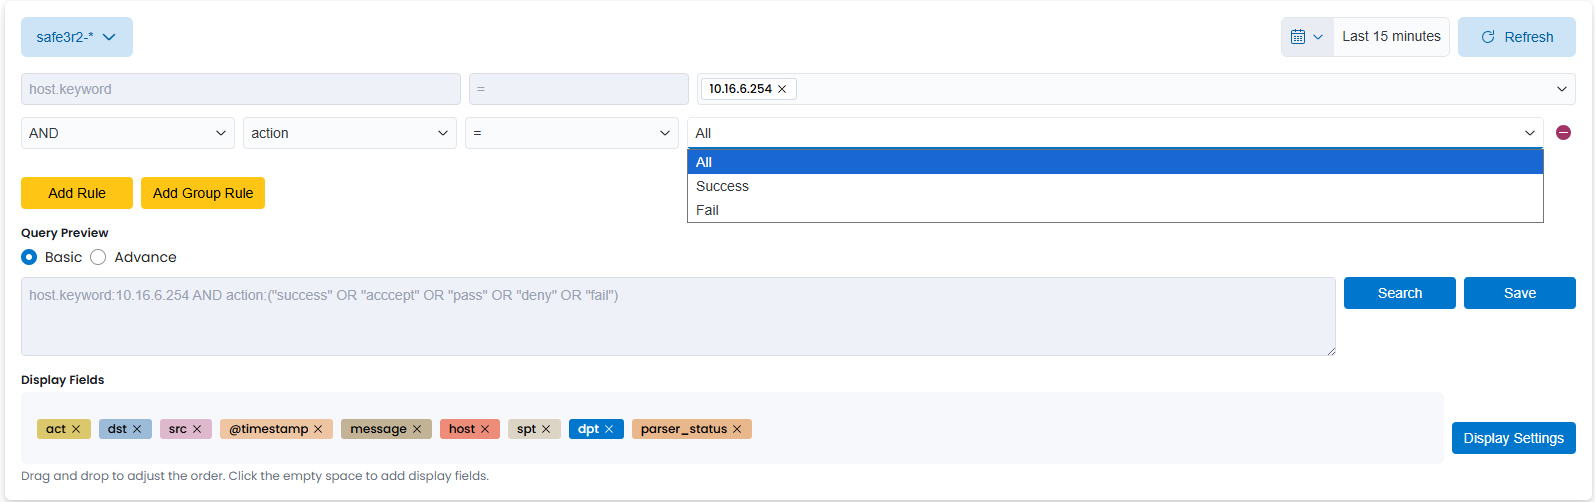Remove the act display field
The width and height of the screenshot is (1595, 502).
point(76,429)
